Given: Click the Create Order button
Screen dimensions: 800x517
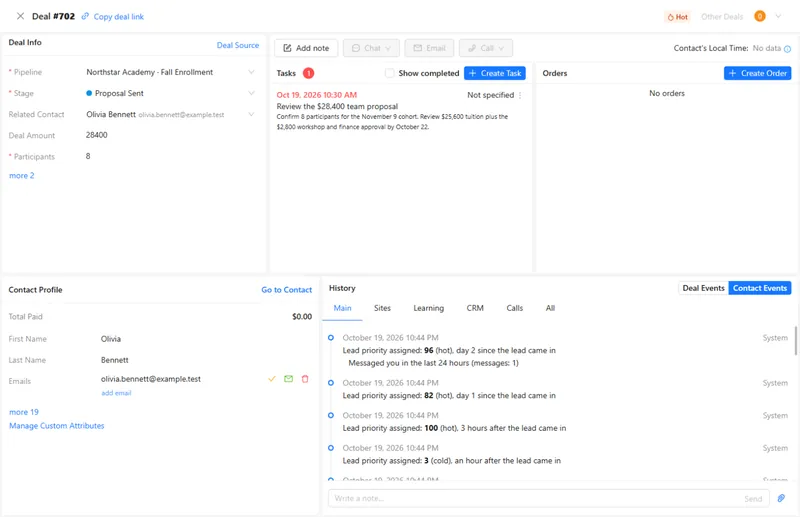Looking at the screenshot, I should (758, 73).
